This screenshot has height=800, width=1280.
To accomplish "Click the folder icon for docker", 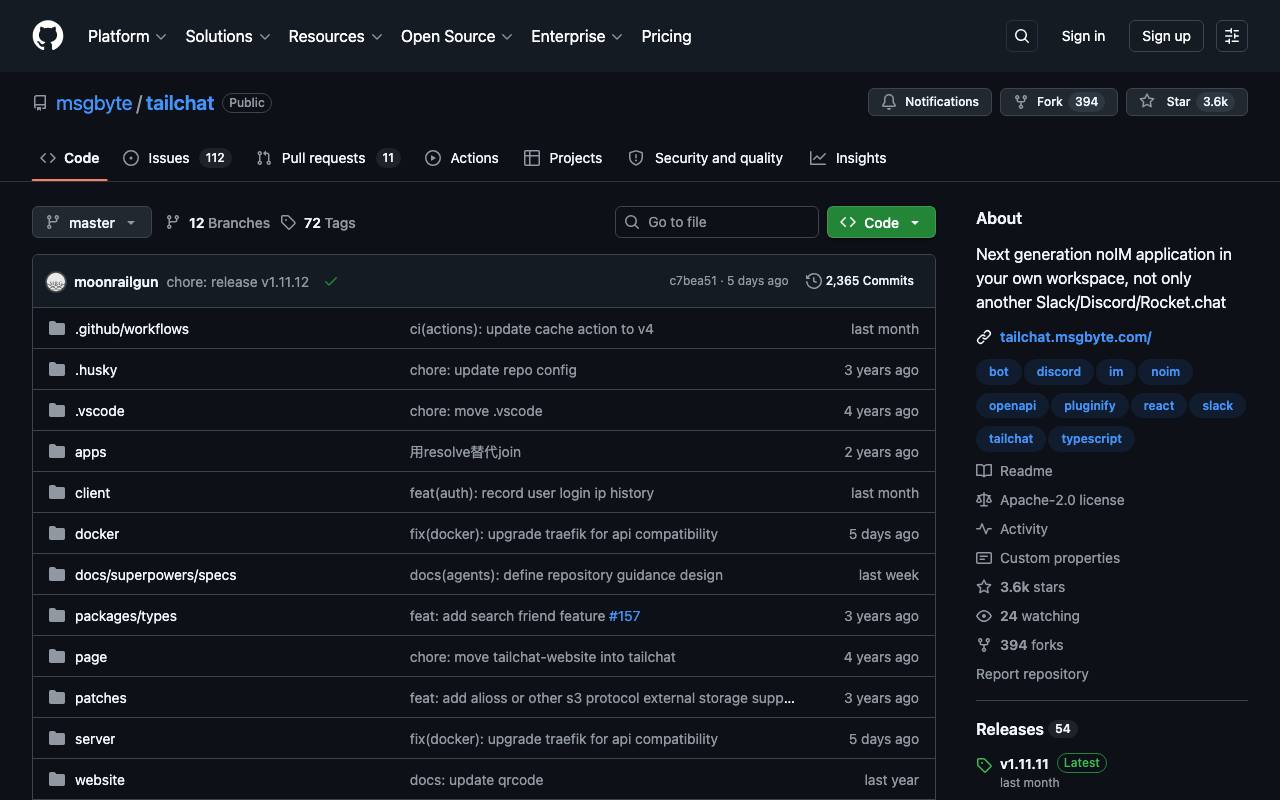I will [x=57, y=533].
